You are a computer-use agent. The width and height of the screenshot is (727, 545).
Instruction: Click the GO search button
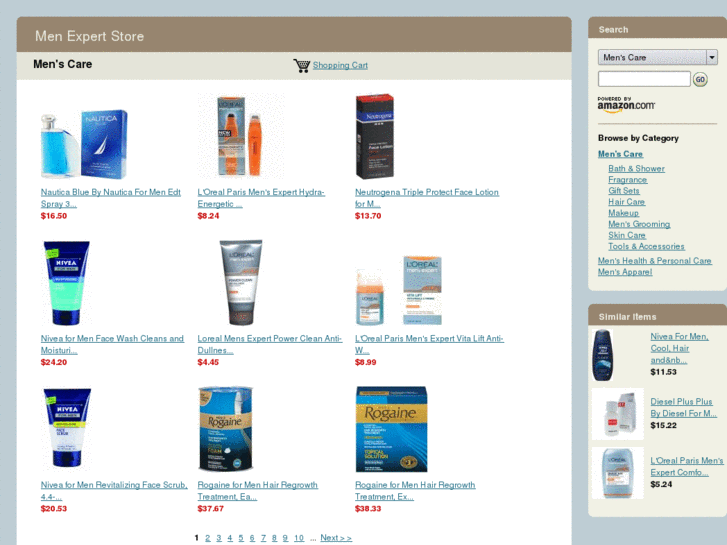click(x=700, y=79)
